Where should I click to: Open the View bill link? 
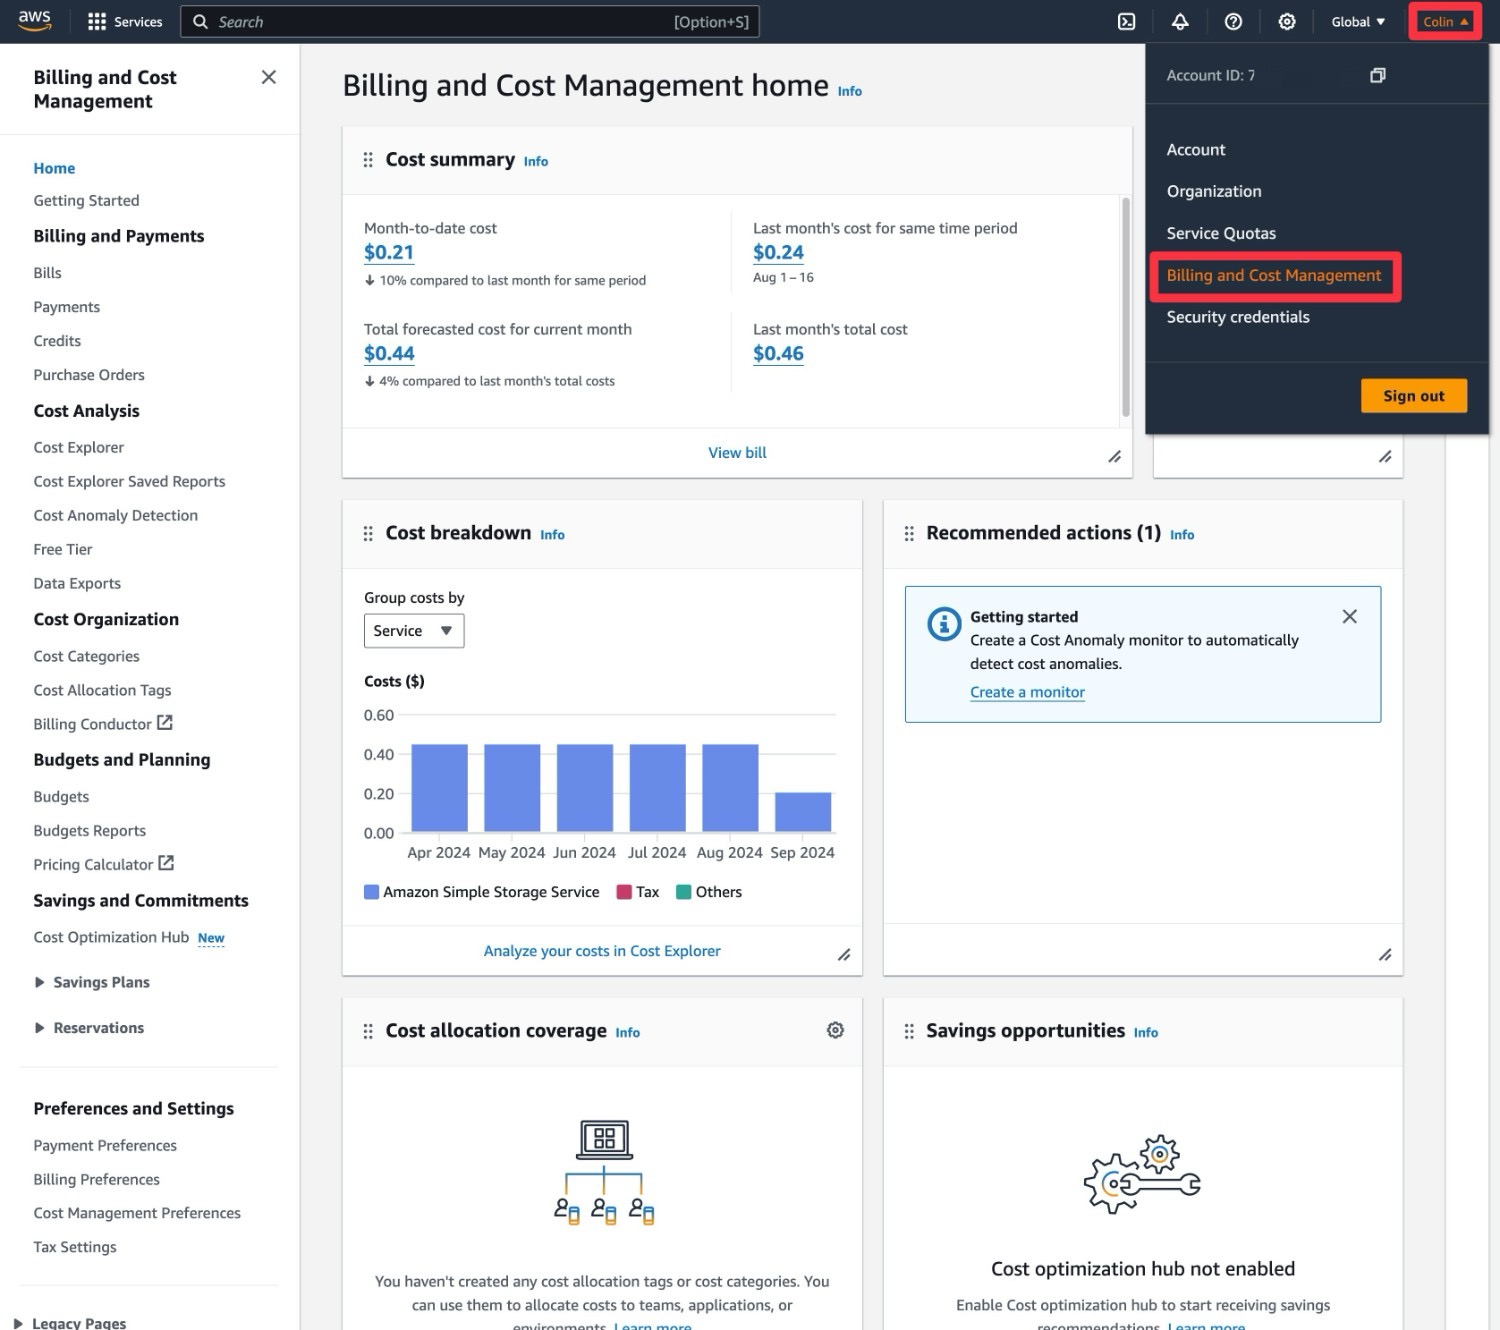(737, 453)
